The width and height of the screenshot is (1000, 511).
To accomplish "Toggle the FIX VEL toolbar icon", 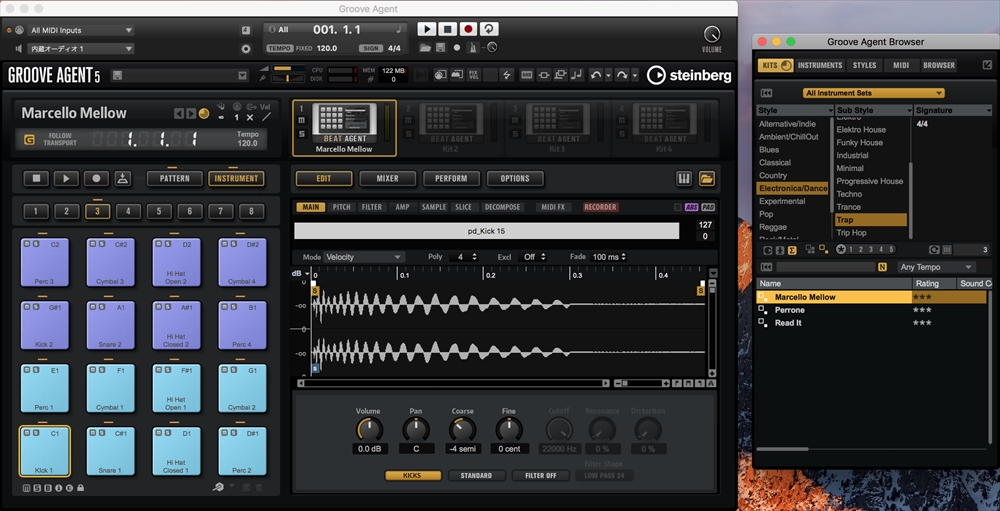I will click(x=474, y=75).
